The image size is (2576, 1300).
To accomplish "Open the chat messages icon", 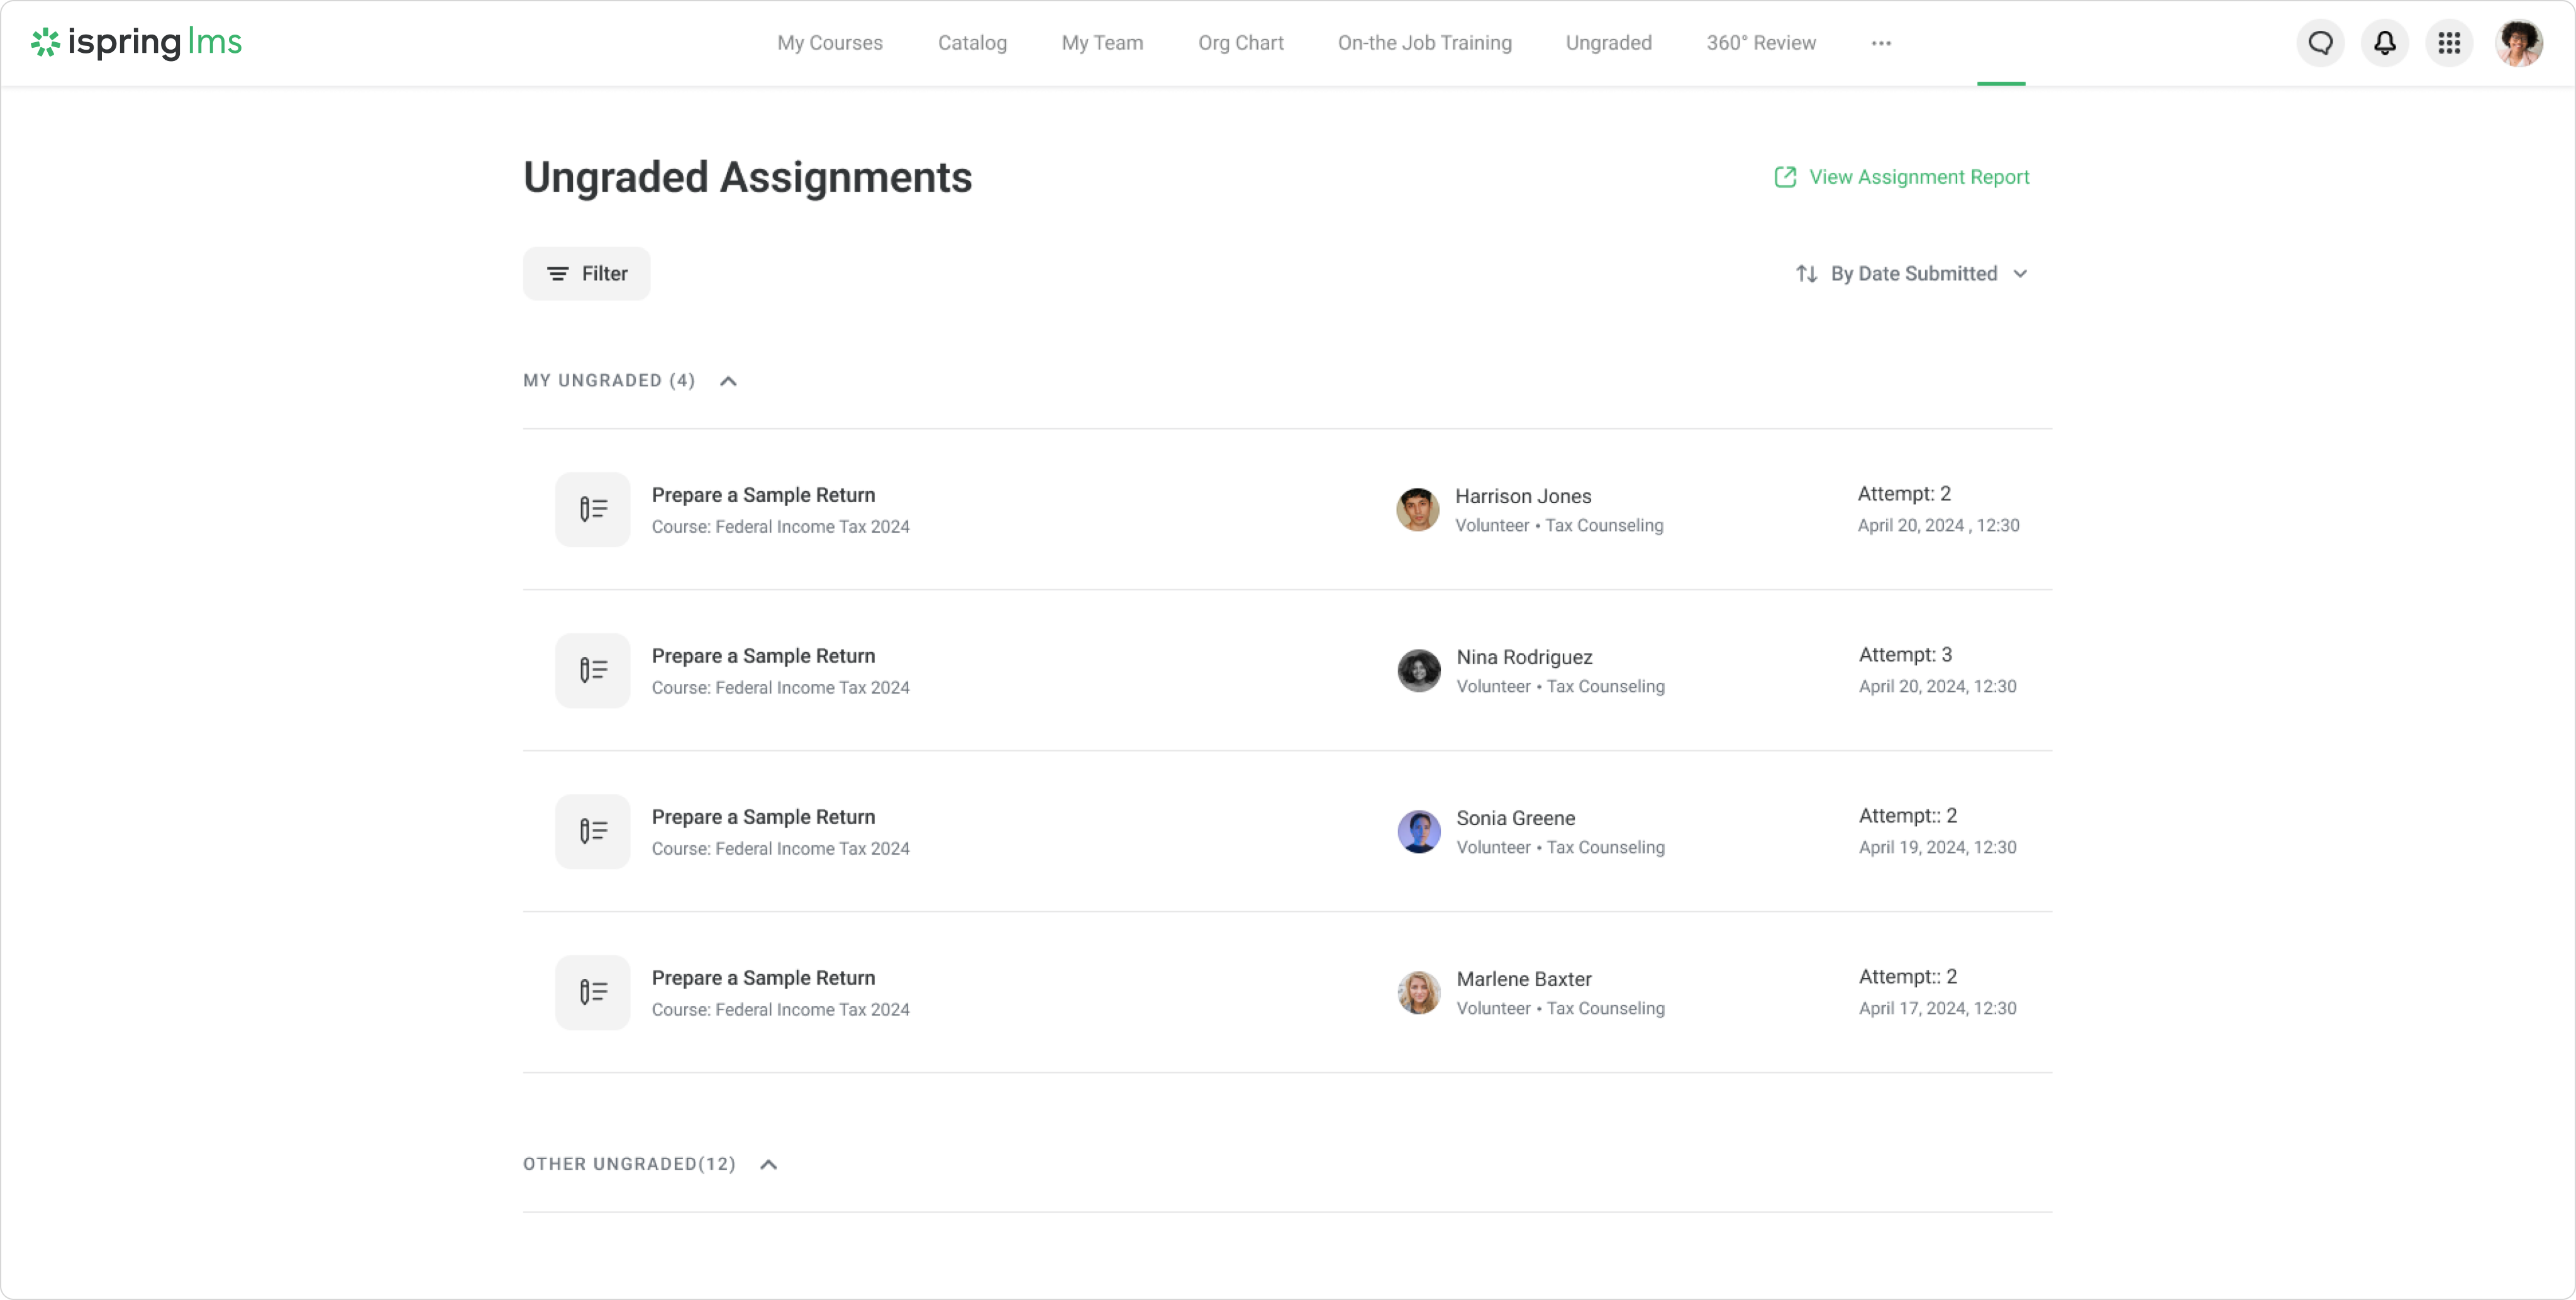I will coord(2320,43).
